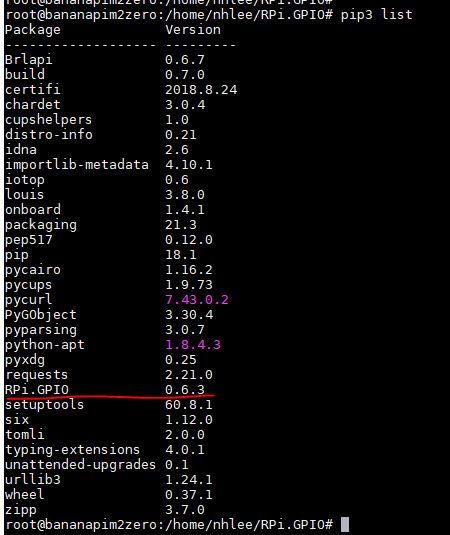Click the certifi version 2018.8.24
This screenshot has height=535, width=450.
tap(201, 89)
